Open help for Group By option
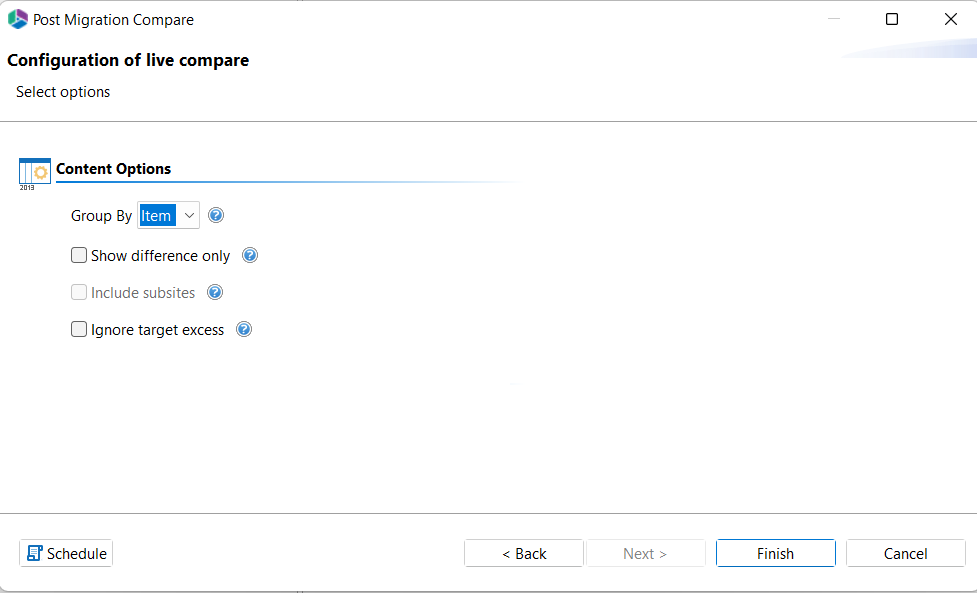 coord(215,215)
